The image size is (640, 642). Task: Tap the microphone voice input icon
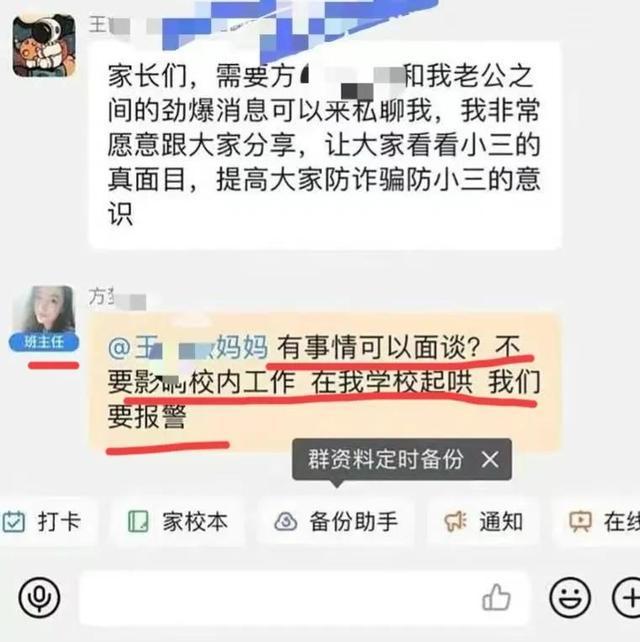[39, 597]
